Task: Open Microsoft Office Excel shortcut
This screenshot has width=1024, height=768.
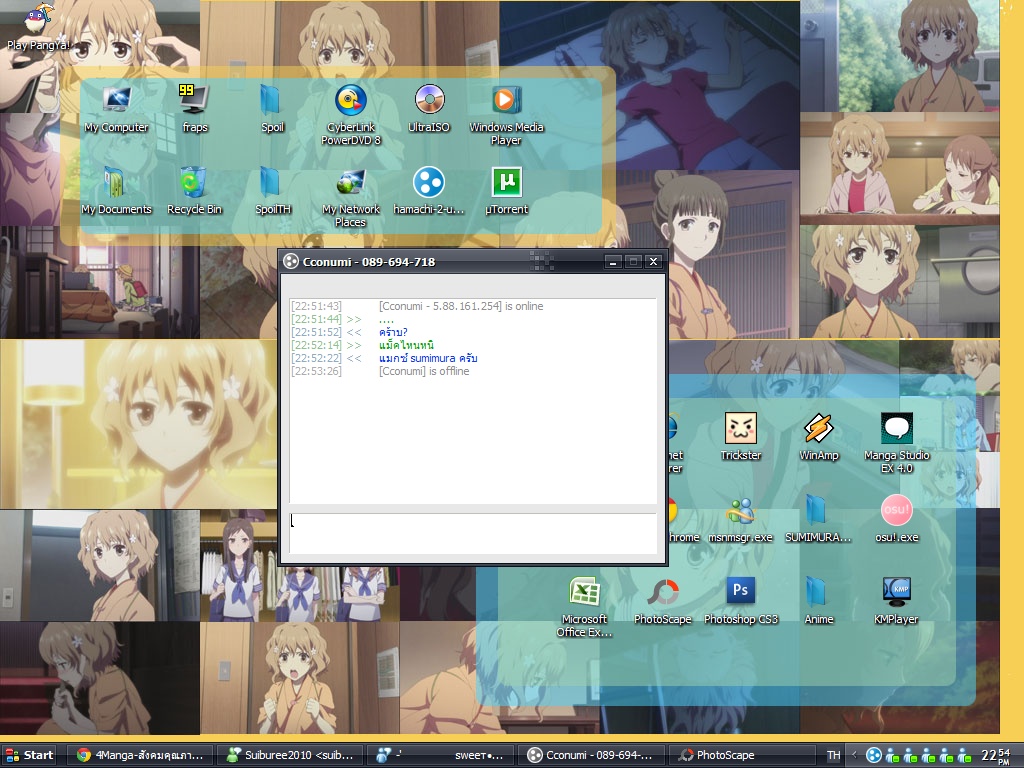Action: [x=584, y=607]
